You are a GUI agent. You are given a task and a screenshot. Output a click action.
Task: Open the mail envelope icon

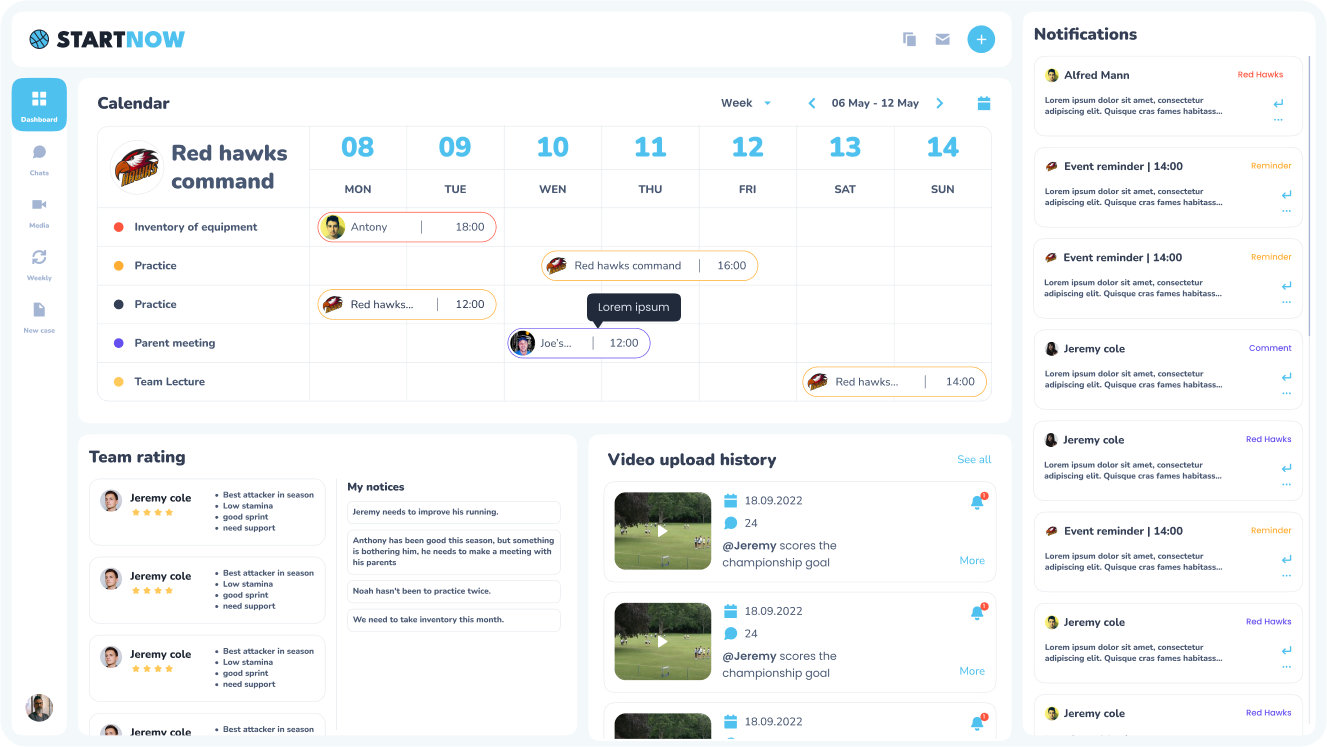tap(942, 39)
